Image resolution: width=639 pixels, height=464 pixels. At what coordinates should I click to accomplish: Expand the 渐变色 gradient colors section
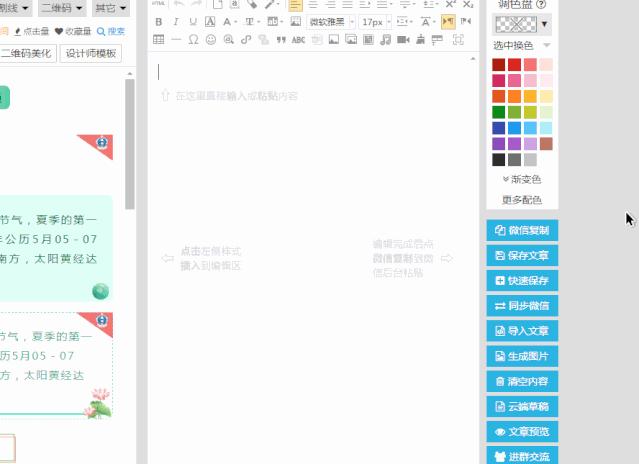(x=522, y=179)
